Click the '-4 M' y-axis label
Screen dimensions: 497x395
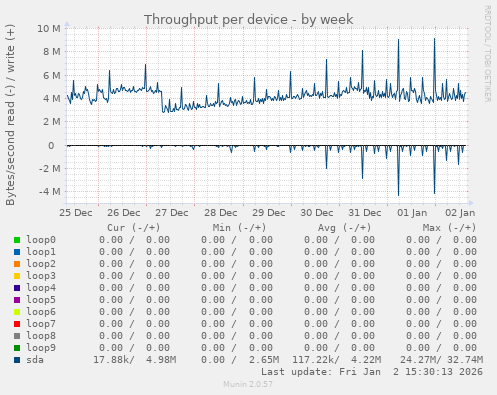coord(50,192)
